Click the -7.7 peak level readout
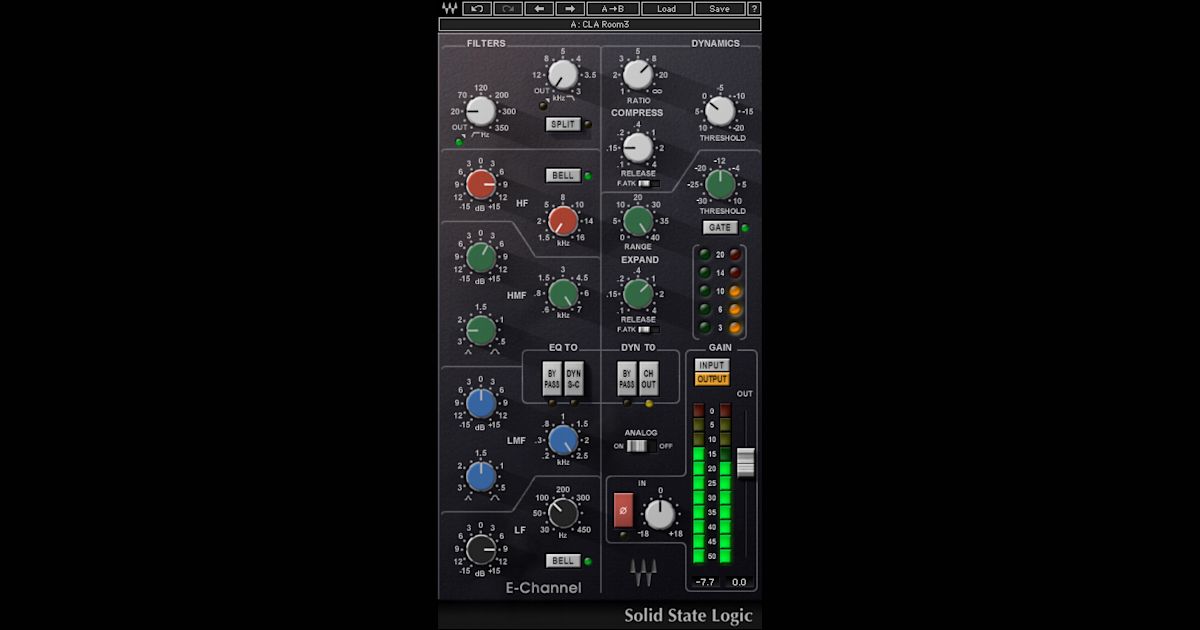Screen dimensions: 1200x630 pyautogui.click(x=707, y=582)
